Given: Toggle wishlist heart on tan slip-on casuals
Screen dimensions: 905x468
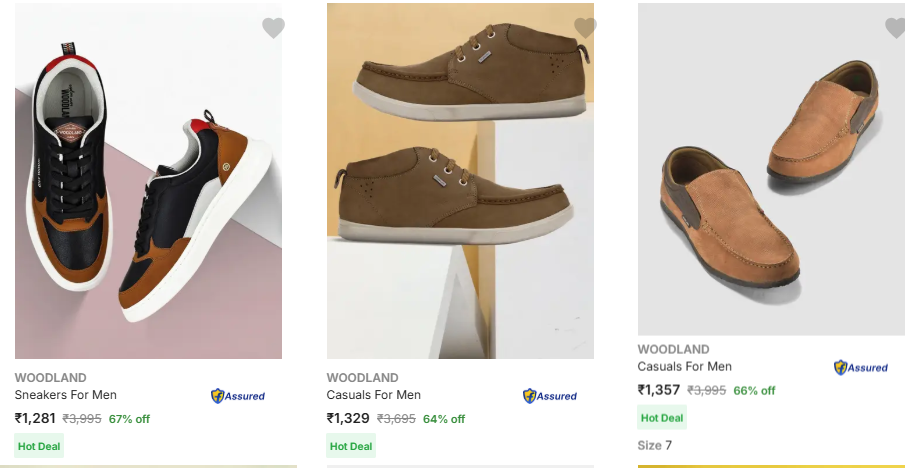Looking at the screenshot, I should coord(895,28).
